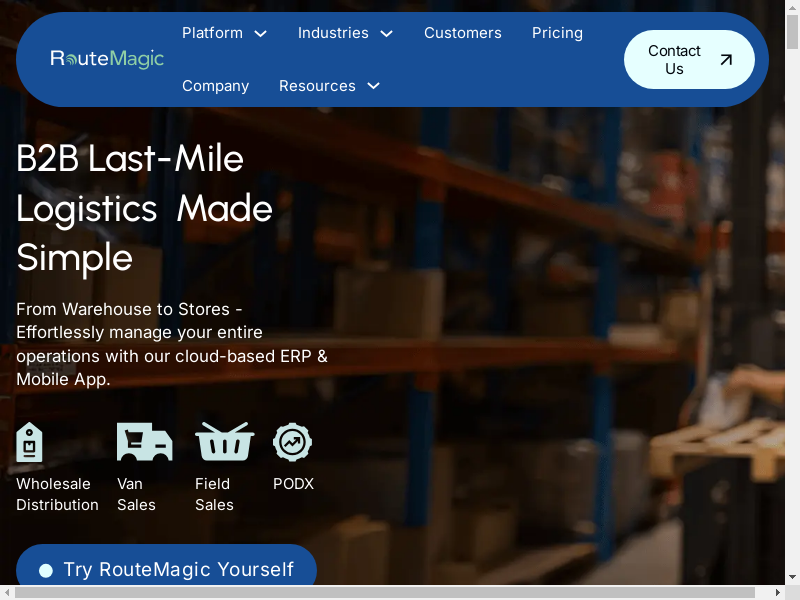Click the vertical scrollbar down arrow
Viewport: 800px width, 600px height.
coord(793,577)
